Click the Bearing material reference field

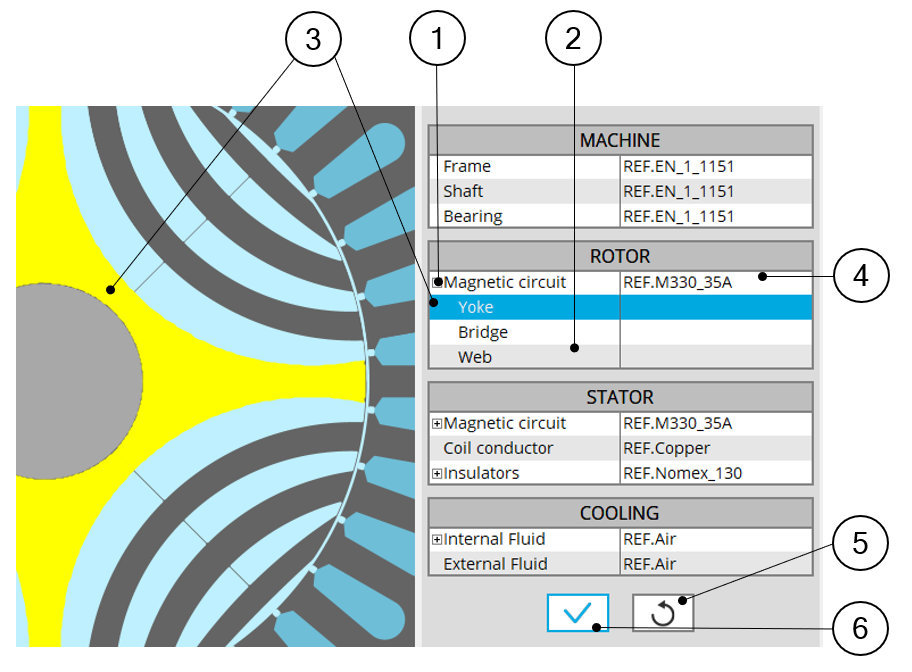[678, 216]
